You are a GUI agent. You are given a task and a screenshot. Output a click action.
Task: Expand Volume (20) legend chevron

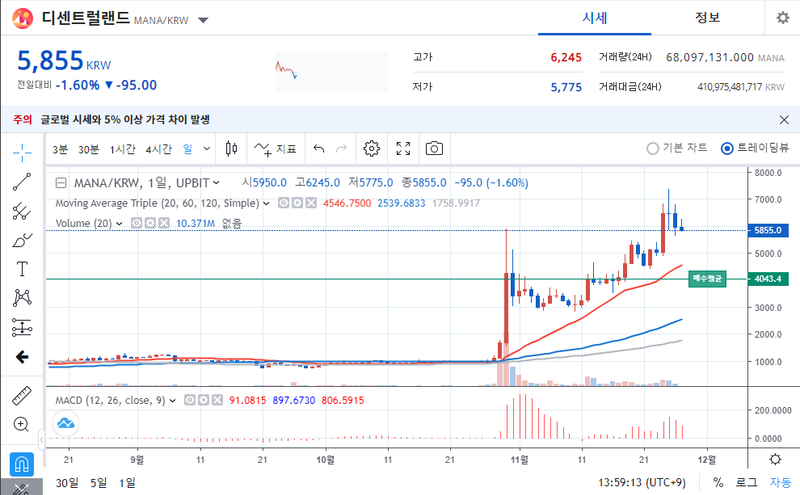point(119,224)
